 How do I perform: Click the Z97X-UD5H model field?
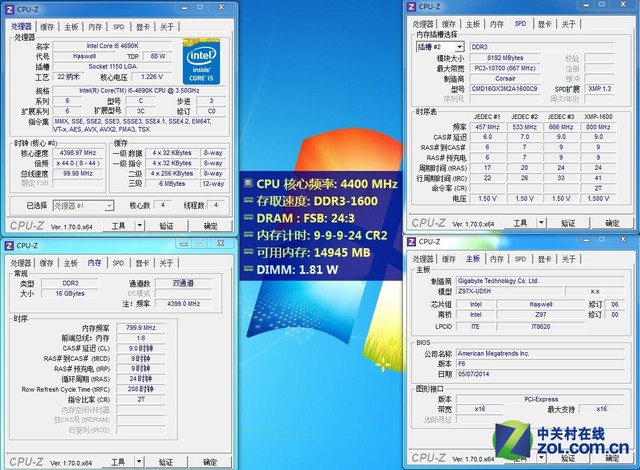pyautogui.click(x=509, y=291)
